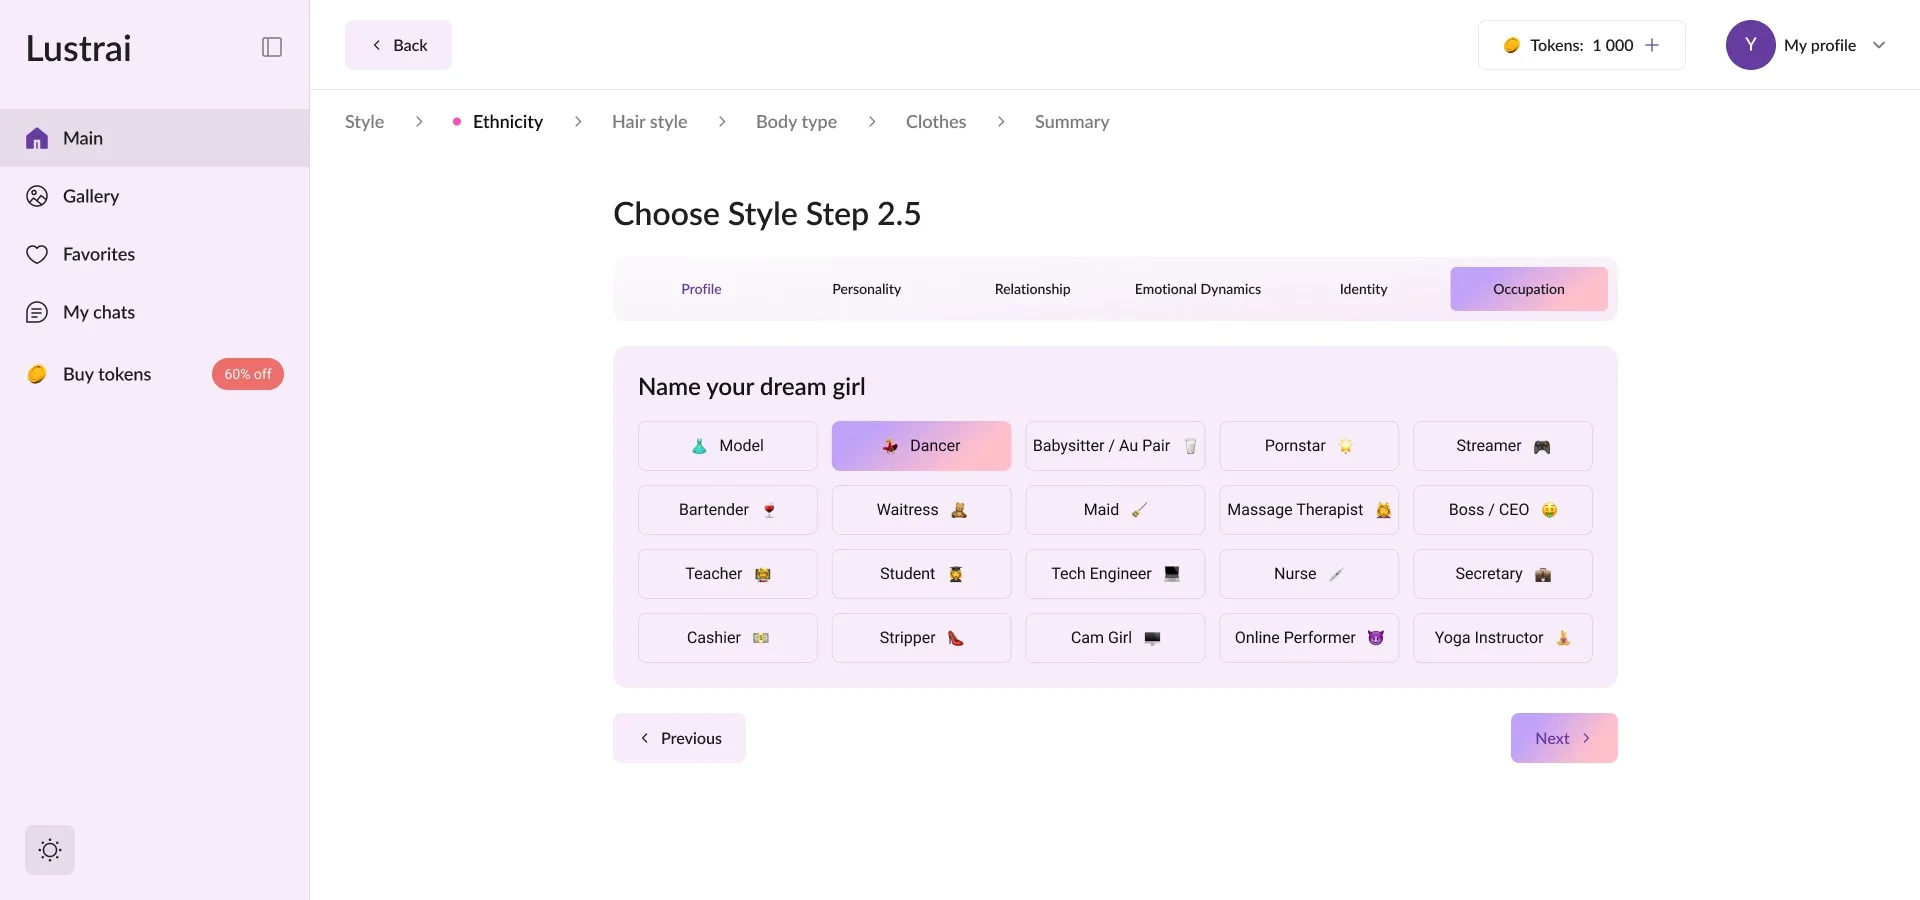Click the 60% off badge
1920x900 pixels.
(247, 374)
